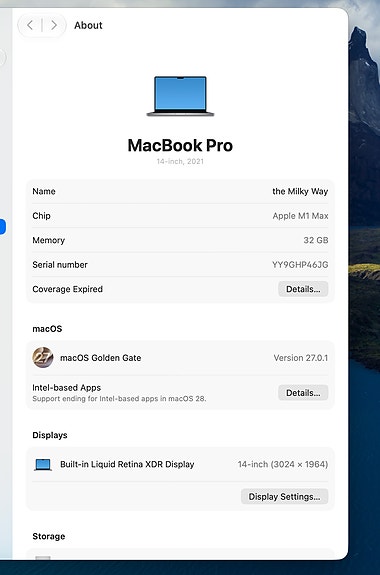Screen dimensions: 380x575
Task: Click the Coverage Expired label
Action: (67, 289)
